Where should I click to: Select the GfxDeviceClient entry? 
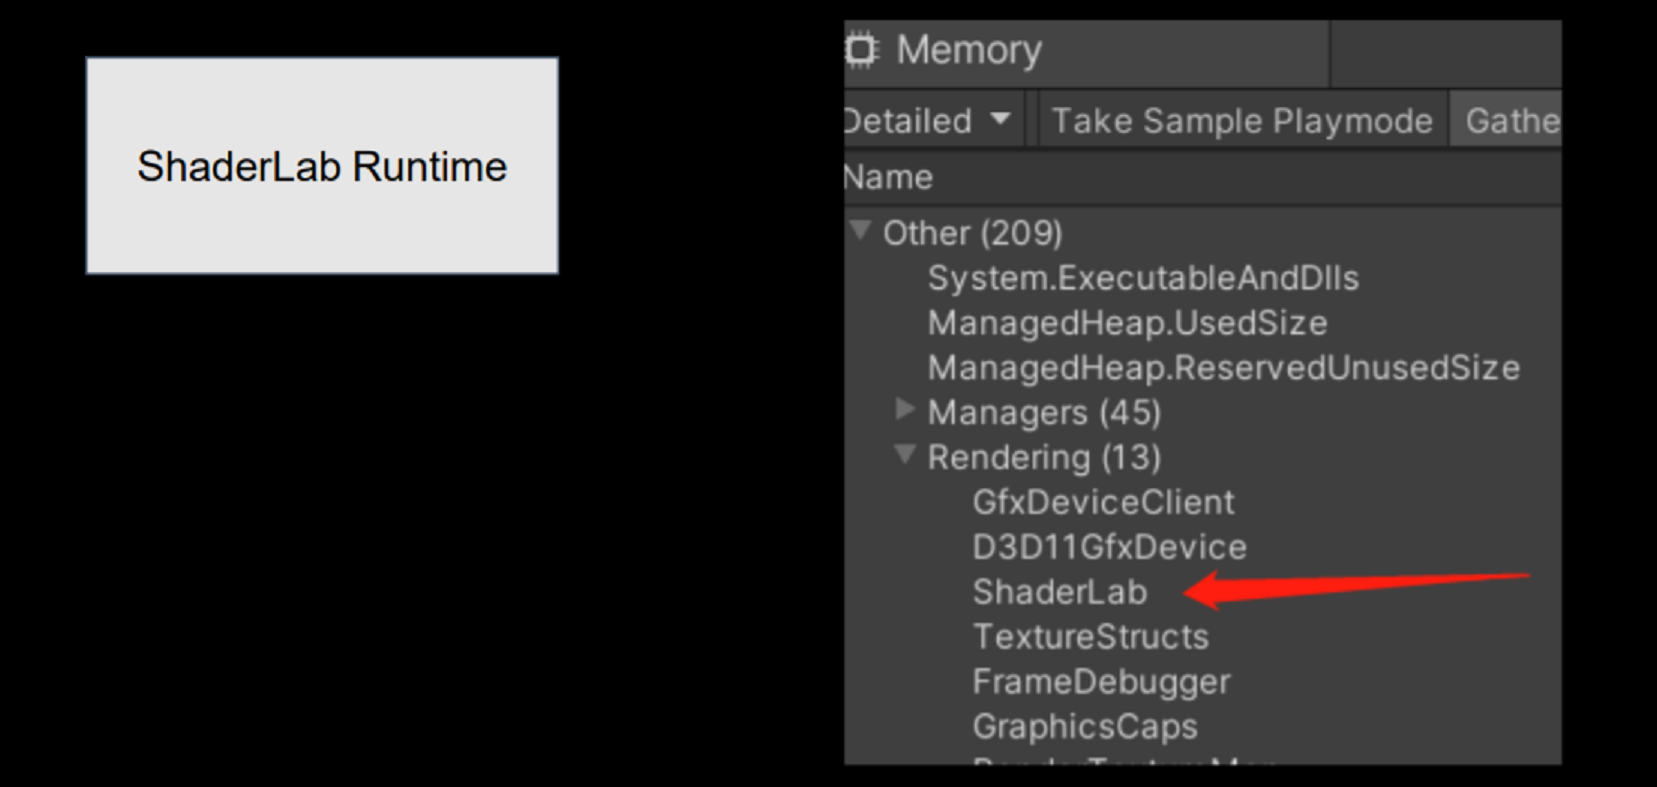point(1104,501)
